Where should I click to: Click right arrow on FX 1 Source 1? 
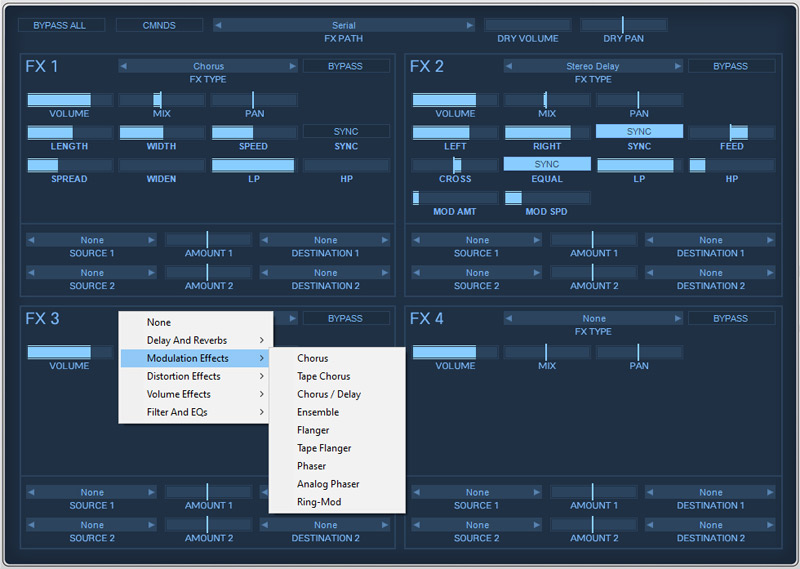[152, 240]
